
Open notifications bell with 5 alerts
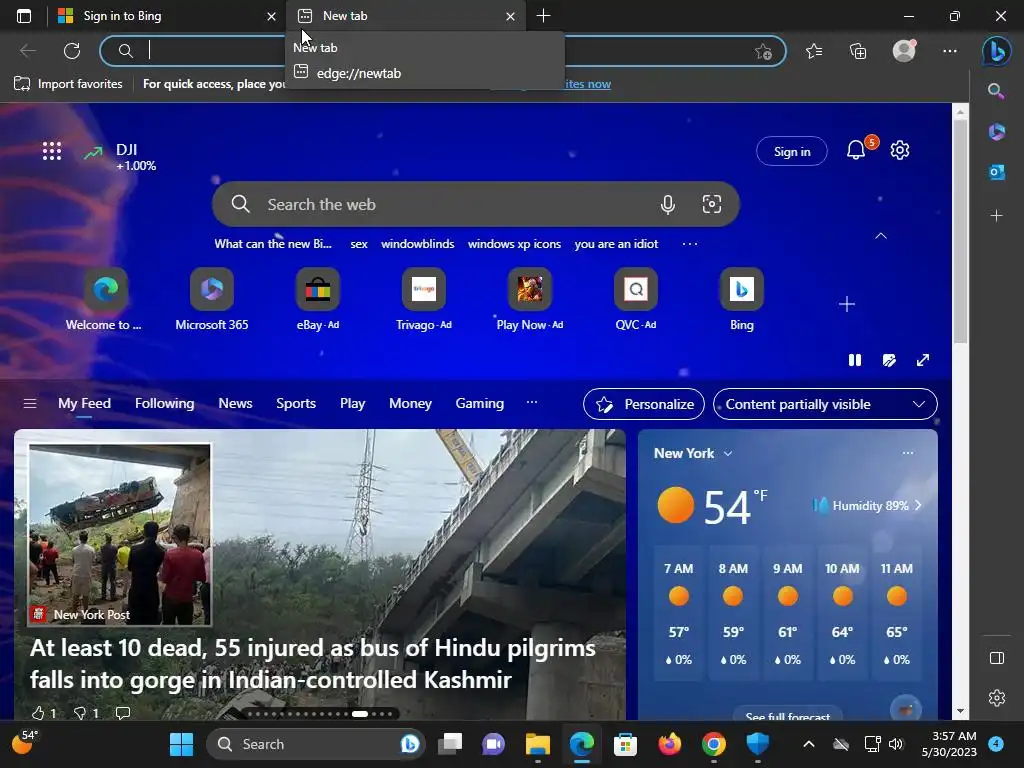[x=856, y=151]
